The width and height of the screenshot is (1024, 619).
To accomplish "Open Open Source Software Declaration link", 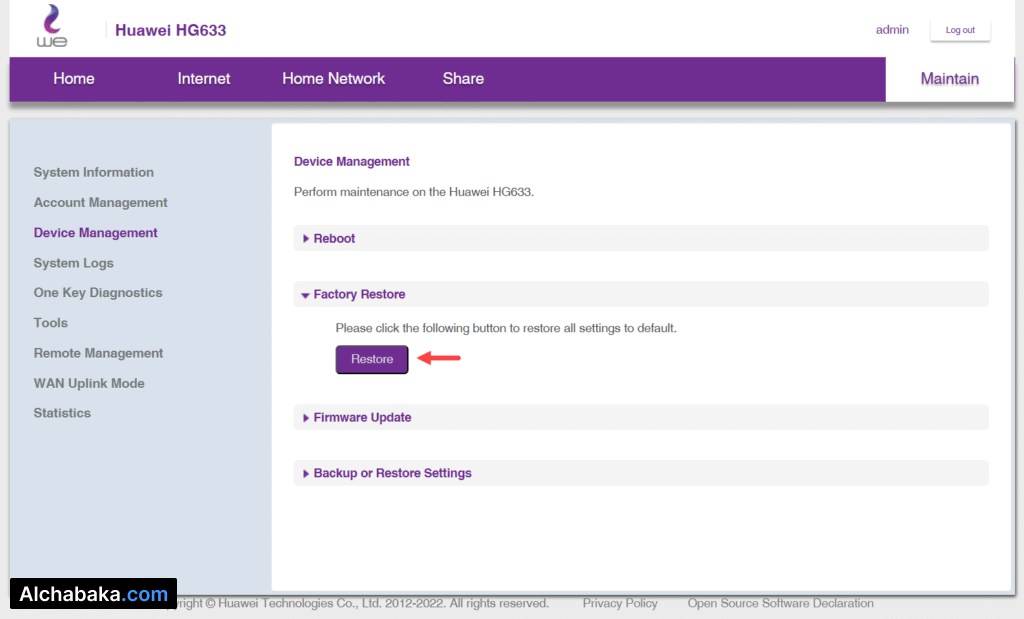I will pyautogui.click(x=780, y=604).
